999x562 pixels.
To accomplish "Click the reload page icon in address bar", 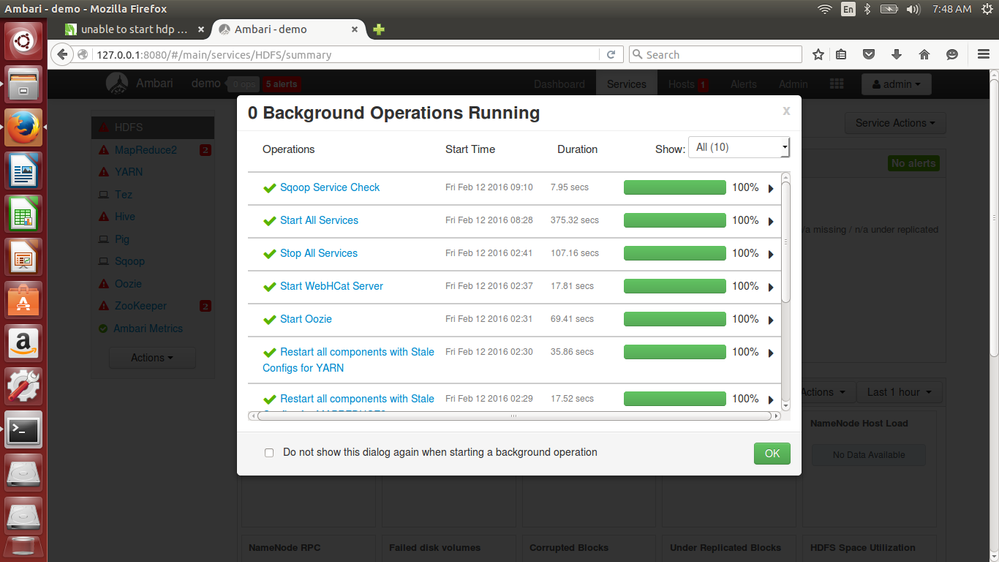I will point(611,55).
